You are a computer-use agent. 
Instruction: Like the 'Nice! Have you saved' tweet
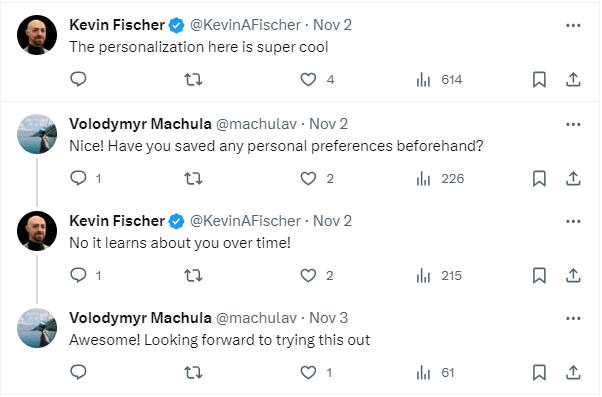[308, 179]
